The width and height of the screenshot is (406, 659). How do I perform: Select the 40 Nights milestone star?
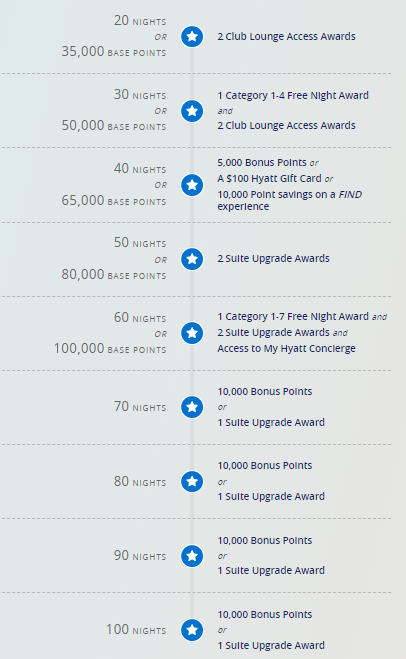[x=192, y=185]
